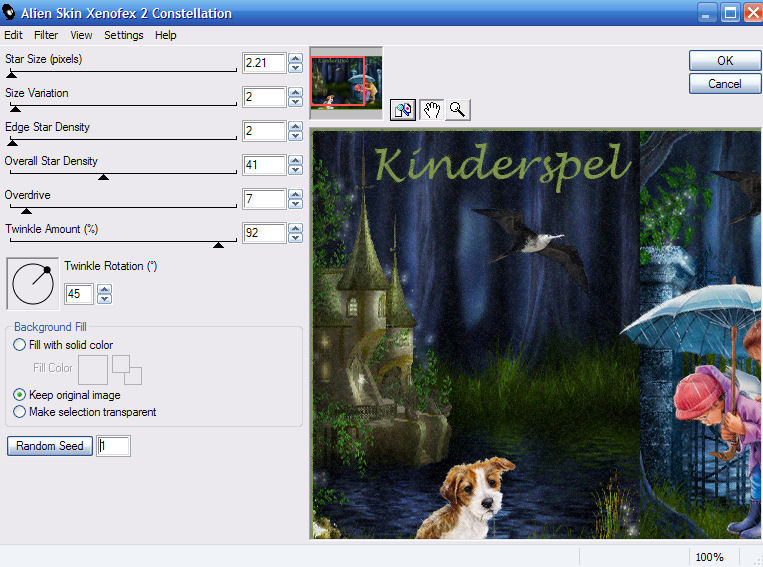Image resolution: width=763 pixels, height=567 pixels.
Task: Decrease Size Variation with down arrow
Action: (x=295, y=102)
